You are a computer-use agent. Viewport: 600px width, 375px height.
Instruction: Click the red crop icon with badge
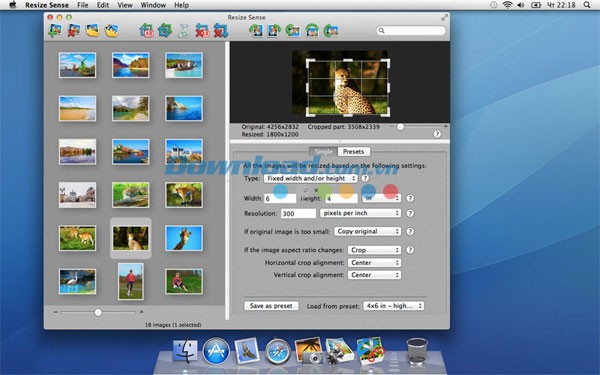point(202,30)
